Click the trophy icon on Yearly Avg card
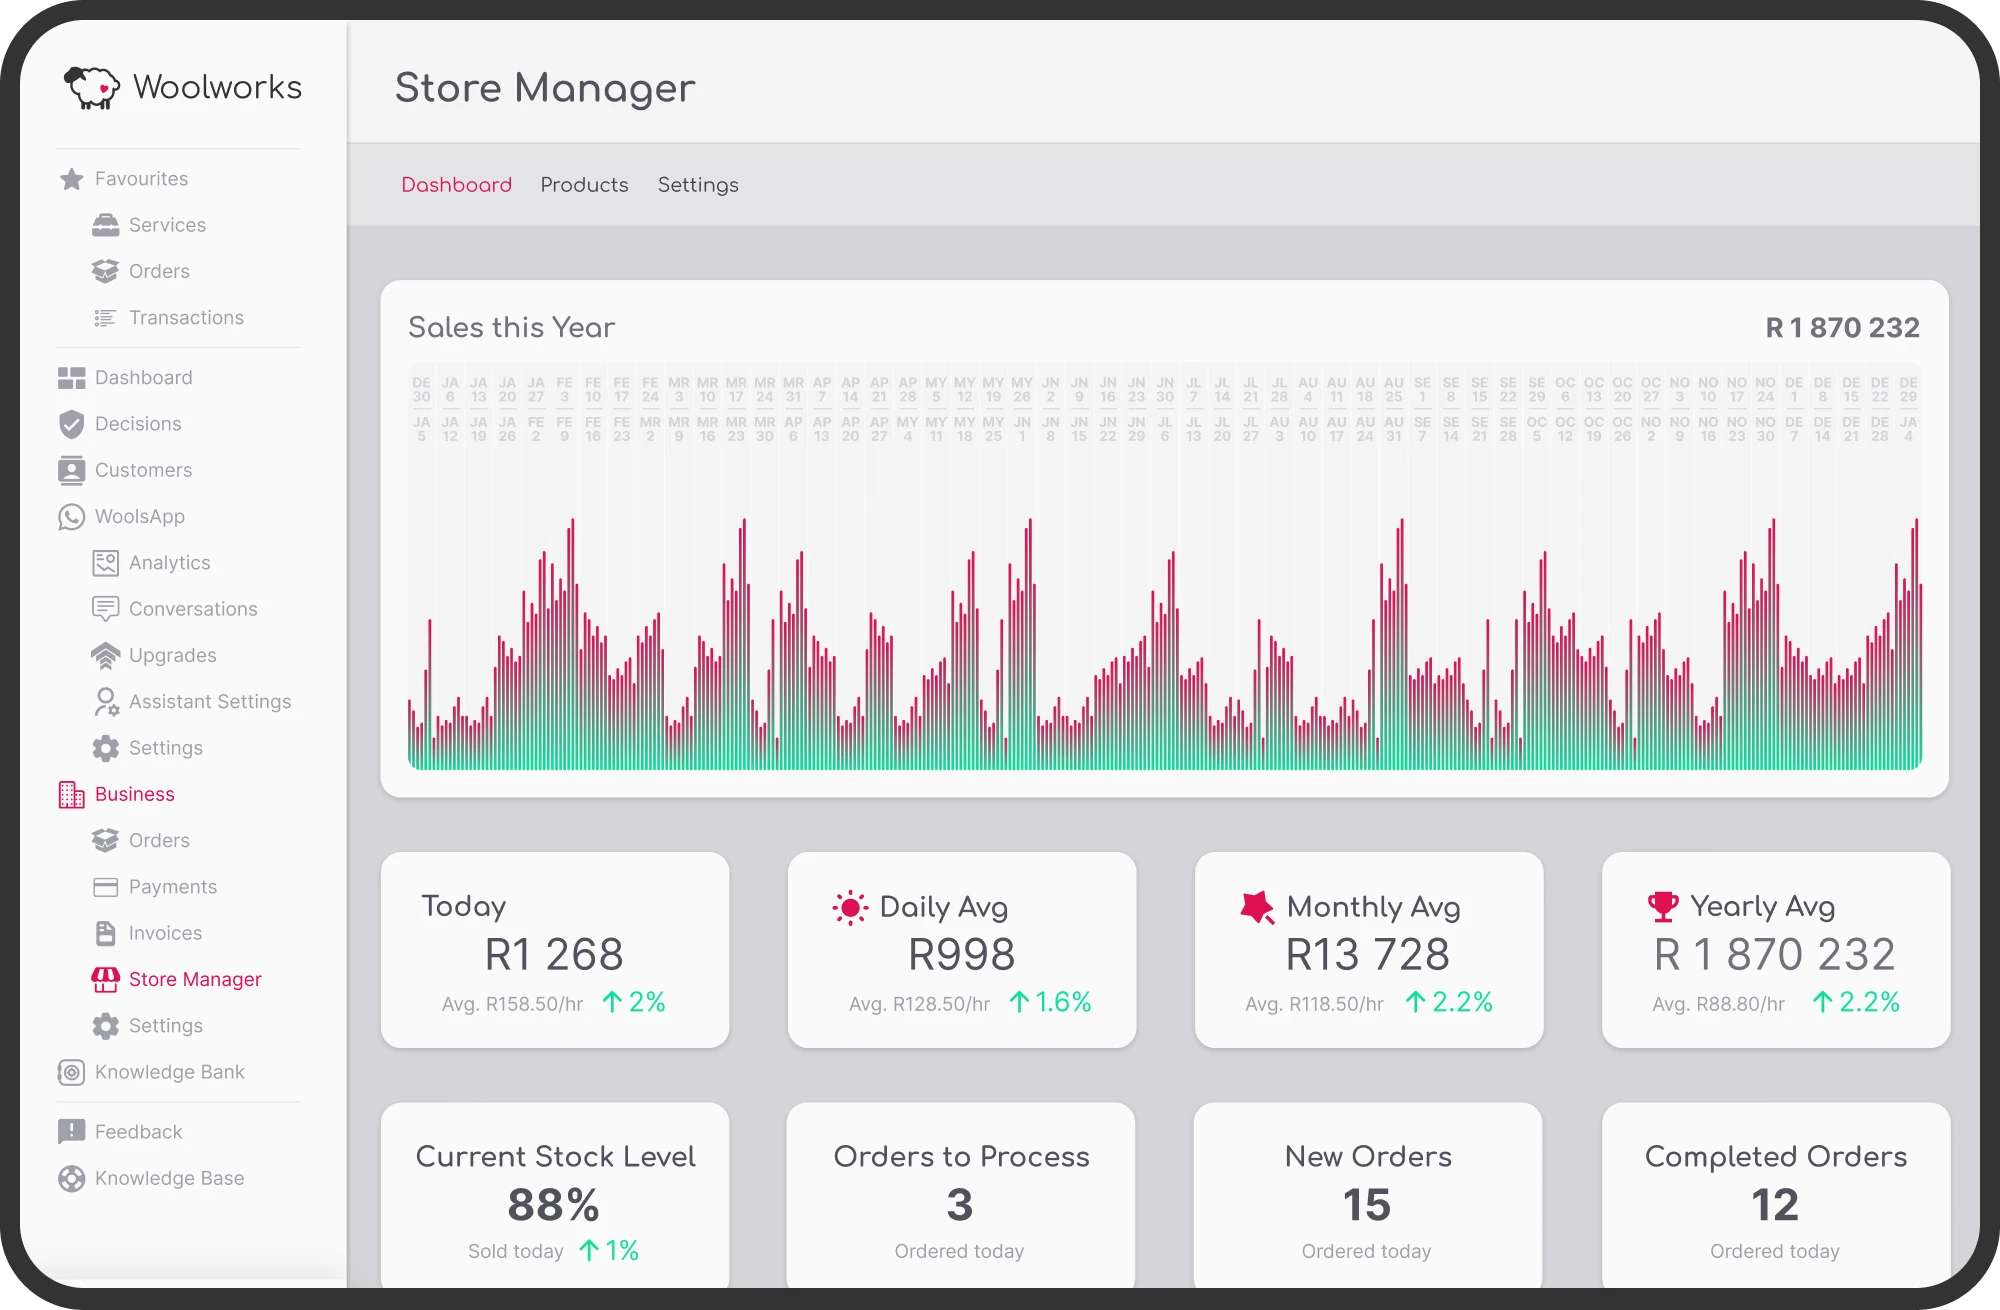The width and height of the screenshot is (2000, 1310). pos(1662,906)
